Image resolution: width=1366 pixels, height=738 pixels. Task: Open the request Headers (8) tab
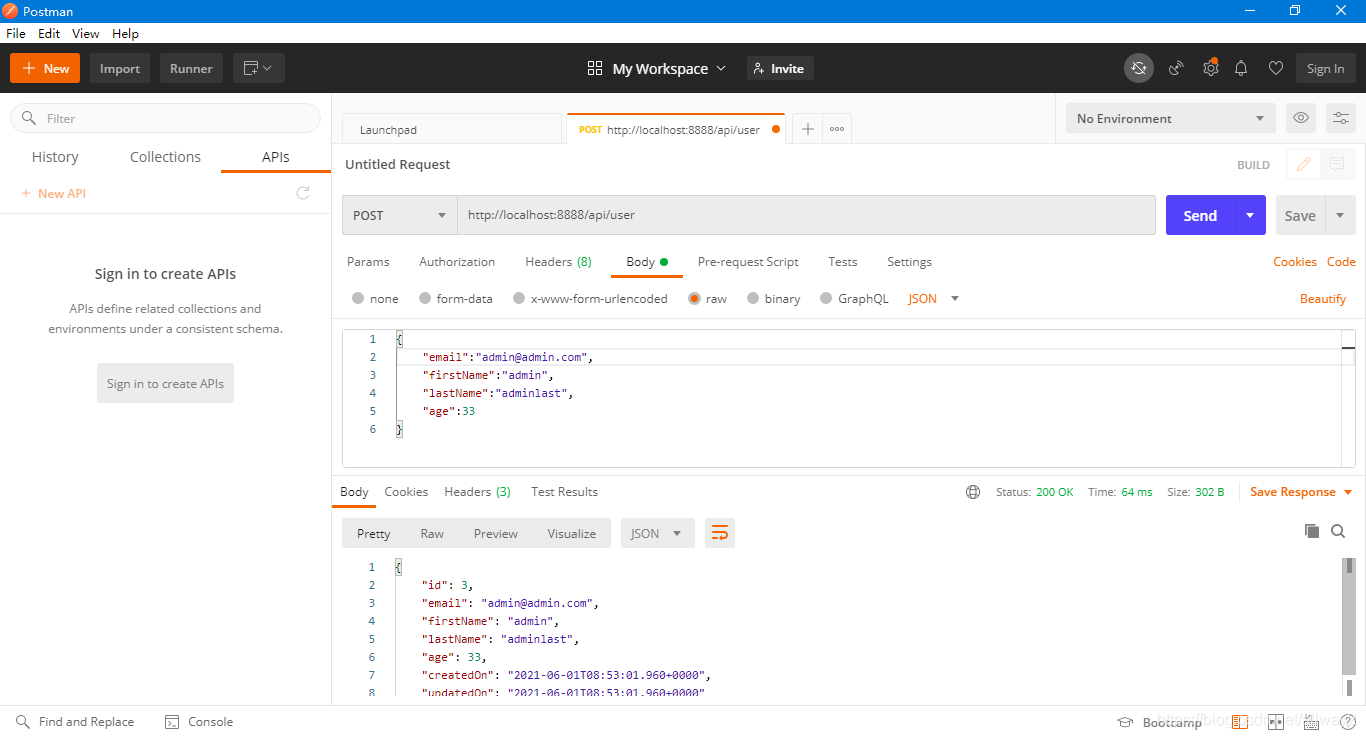[x=558, y=262]
